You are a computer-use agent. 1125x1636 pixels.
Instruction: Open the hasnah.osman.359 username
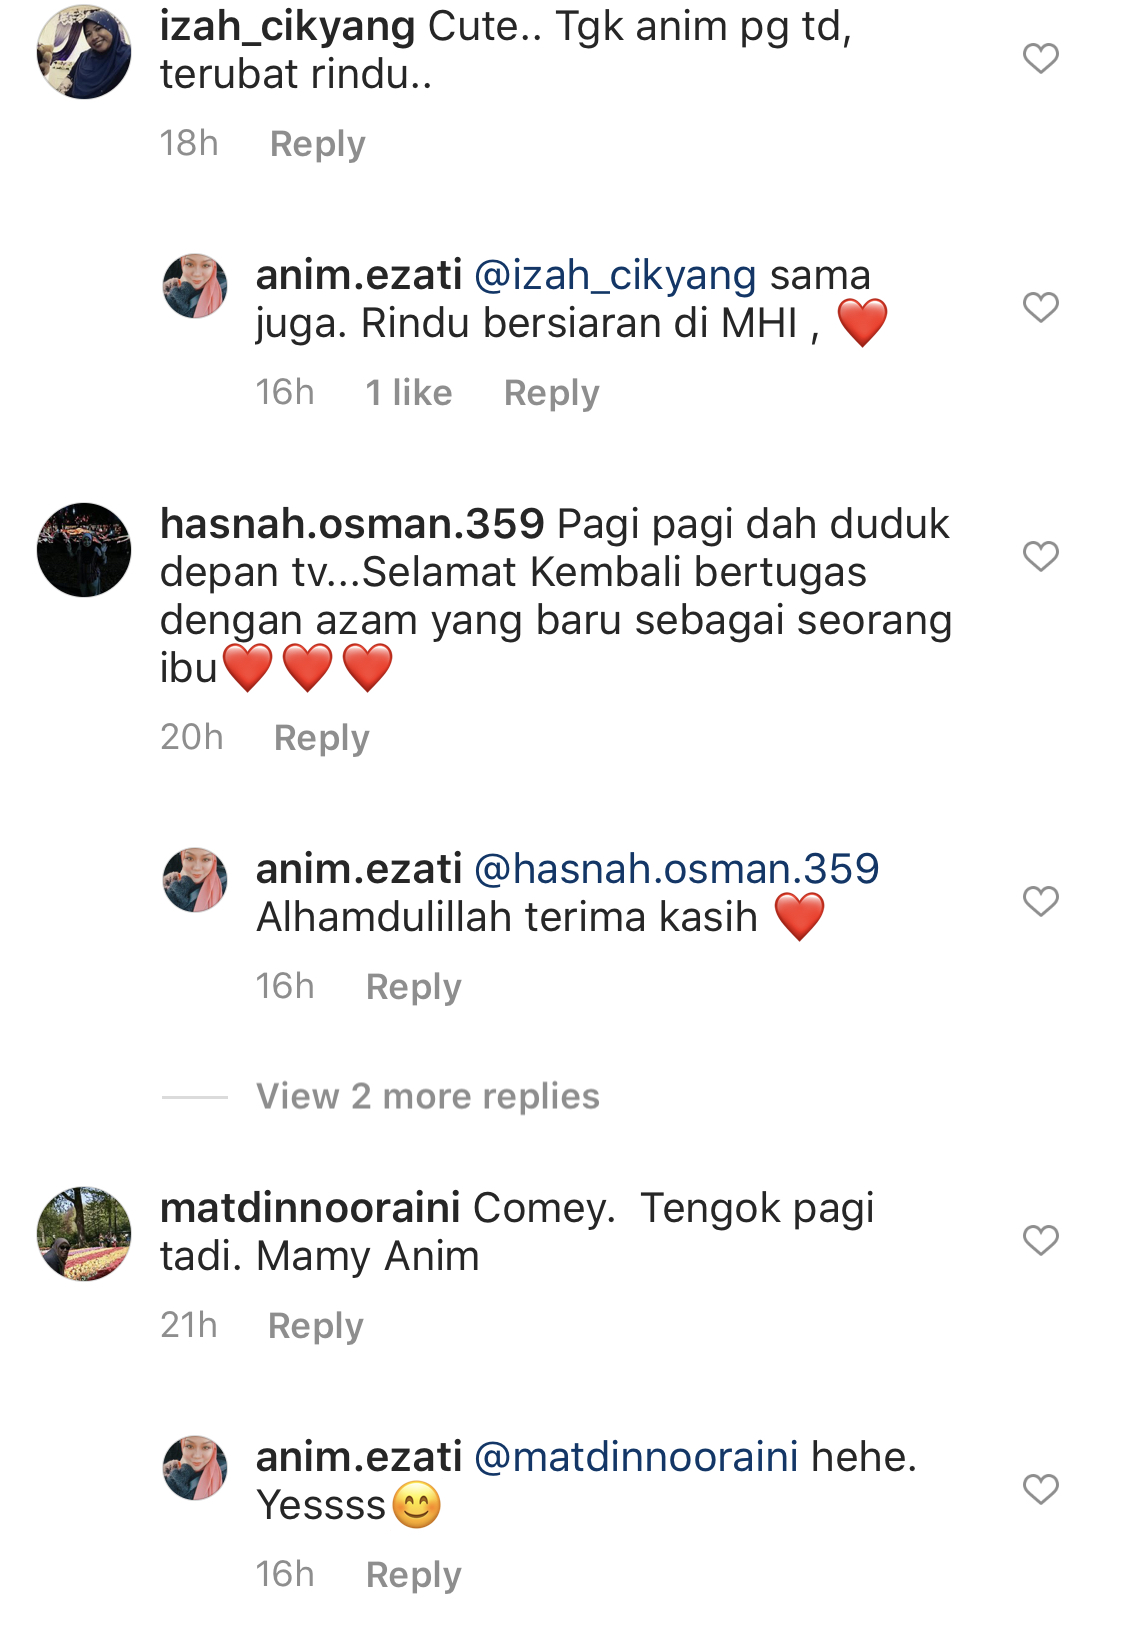point(352,524)
